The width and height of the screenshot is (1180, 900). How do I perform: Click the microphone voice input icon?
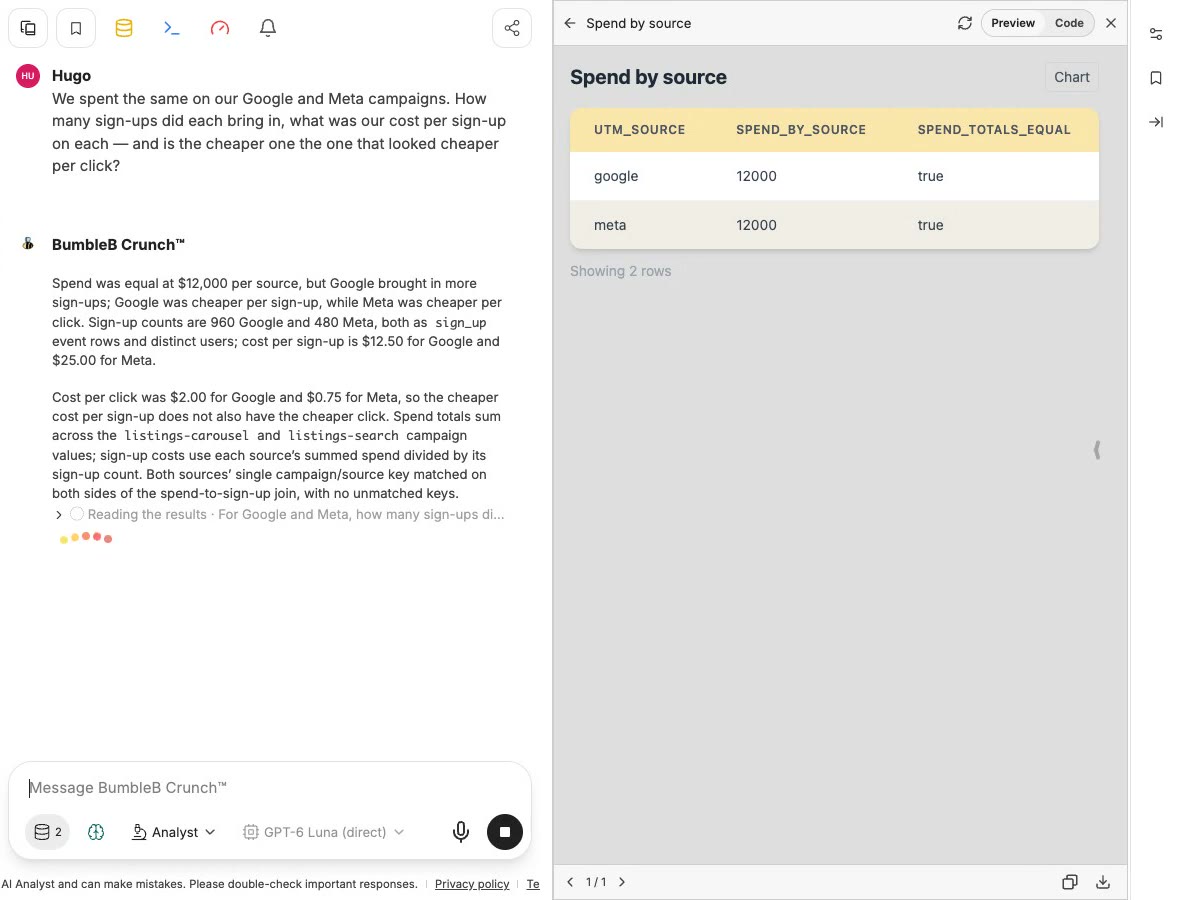(x=461, y=832)
